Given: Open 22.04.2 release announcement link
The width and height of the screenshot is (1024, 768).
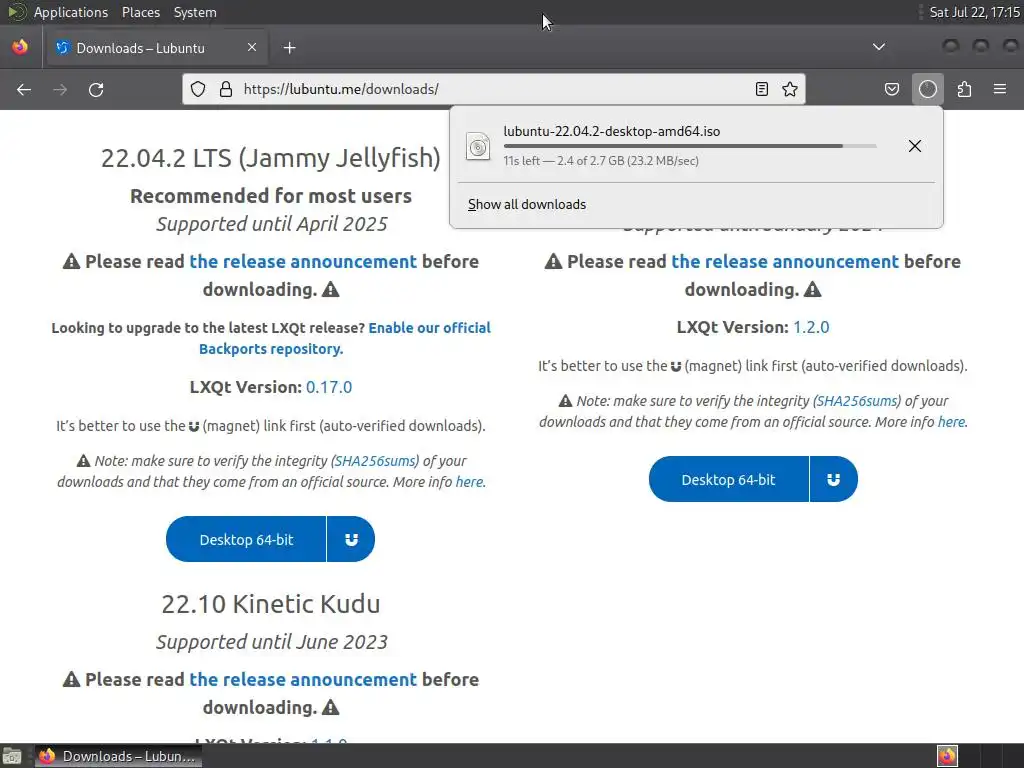Looking at the screenshot, I should tap(303, 261).
